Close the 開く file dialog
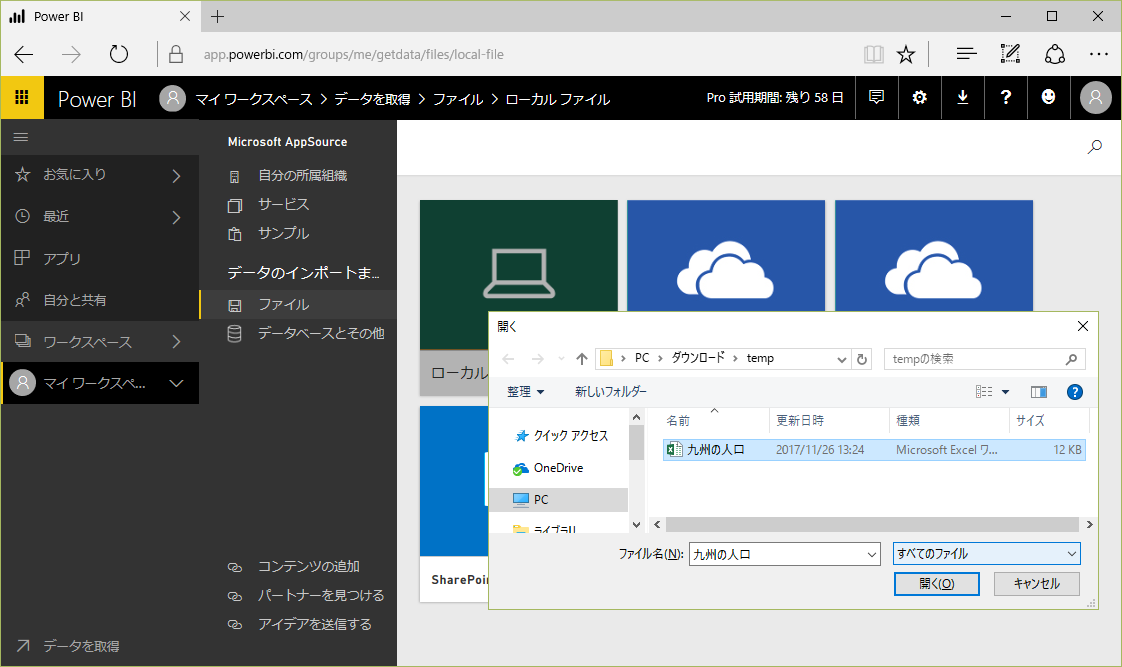1122x667 pixels. point(1083,326)
